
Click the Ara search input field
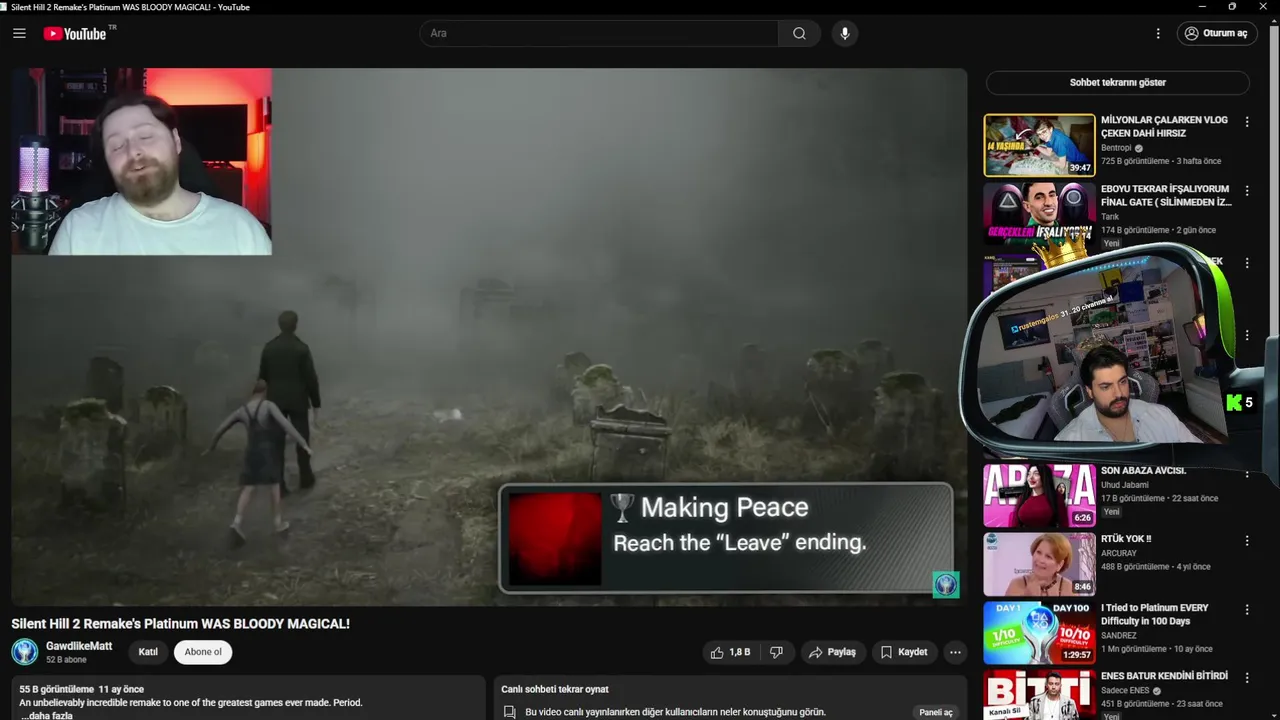tap(599, 33)
